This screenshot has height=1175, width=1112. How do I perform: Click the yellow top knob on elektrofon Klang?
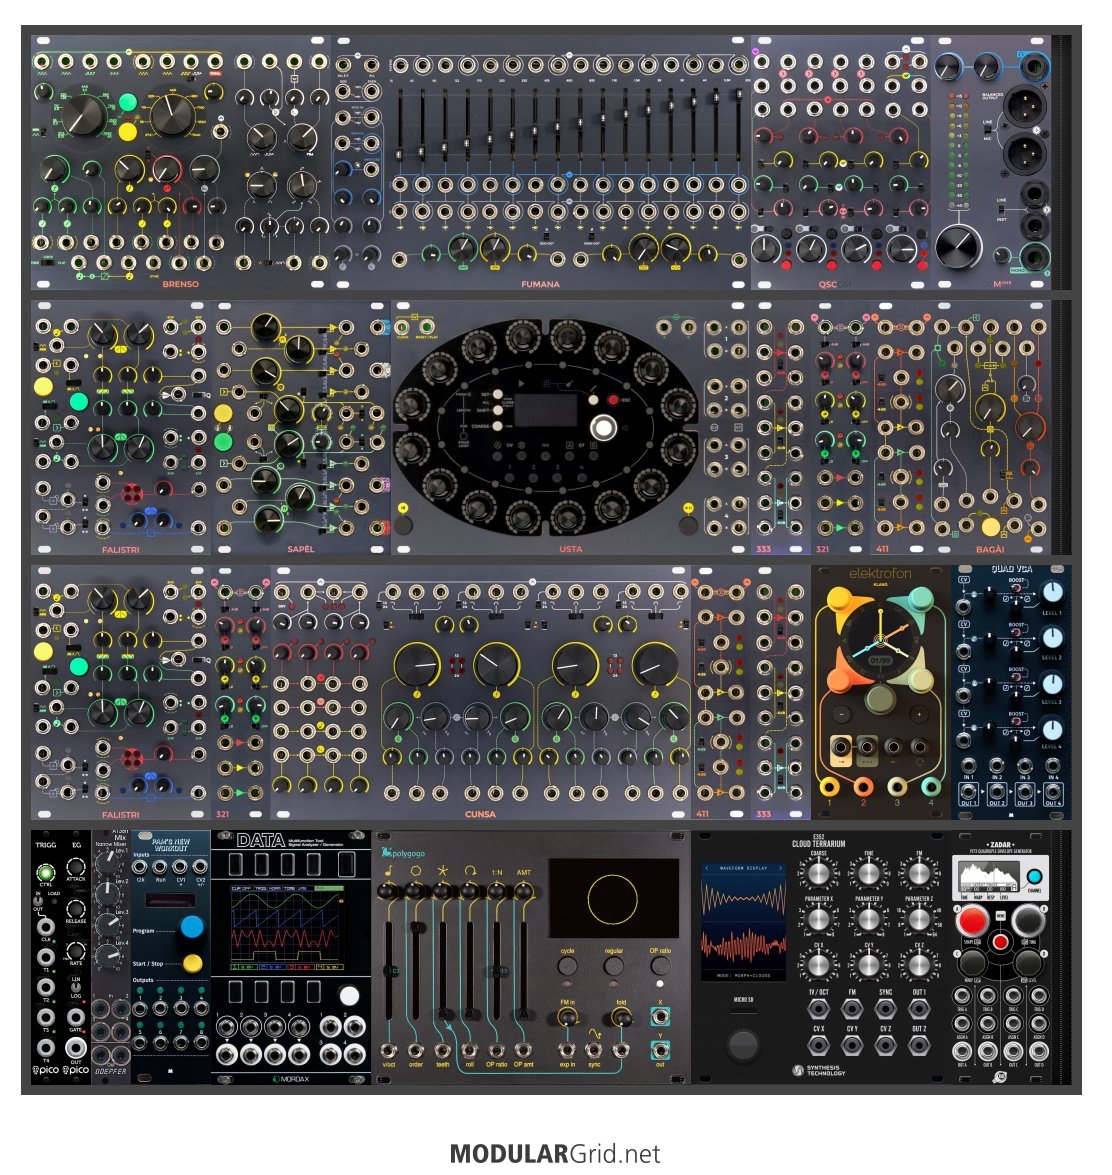click(839, 599)
